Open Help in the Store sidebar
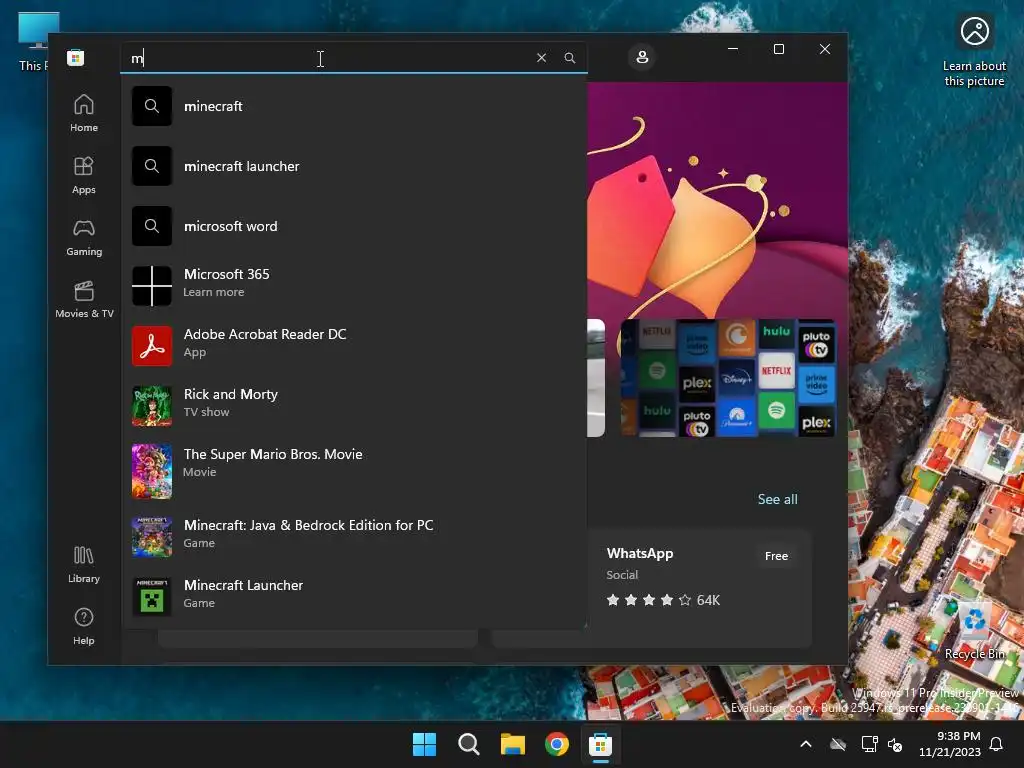Screen dimensions: 1024x768 coord(84,626)
